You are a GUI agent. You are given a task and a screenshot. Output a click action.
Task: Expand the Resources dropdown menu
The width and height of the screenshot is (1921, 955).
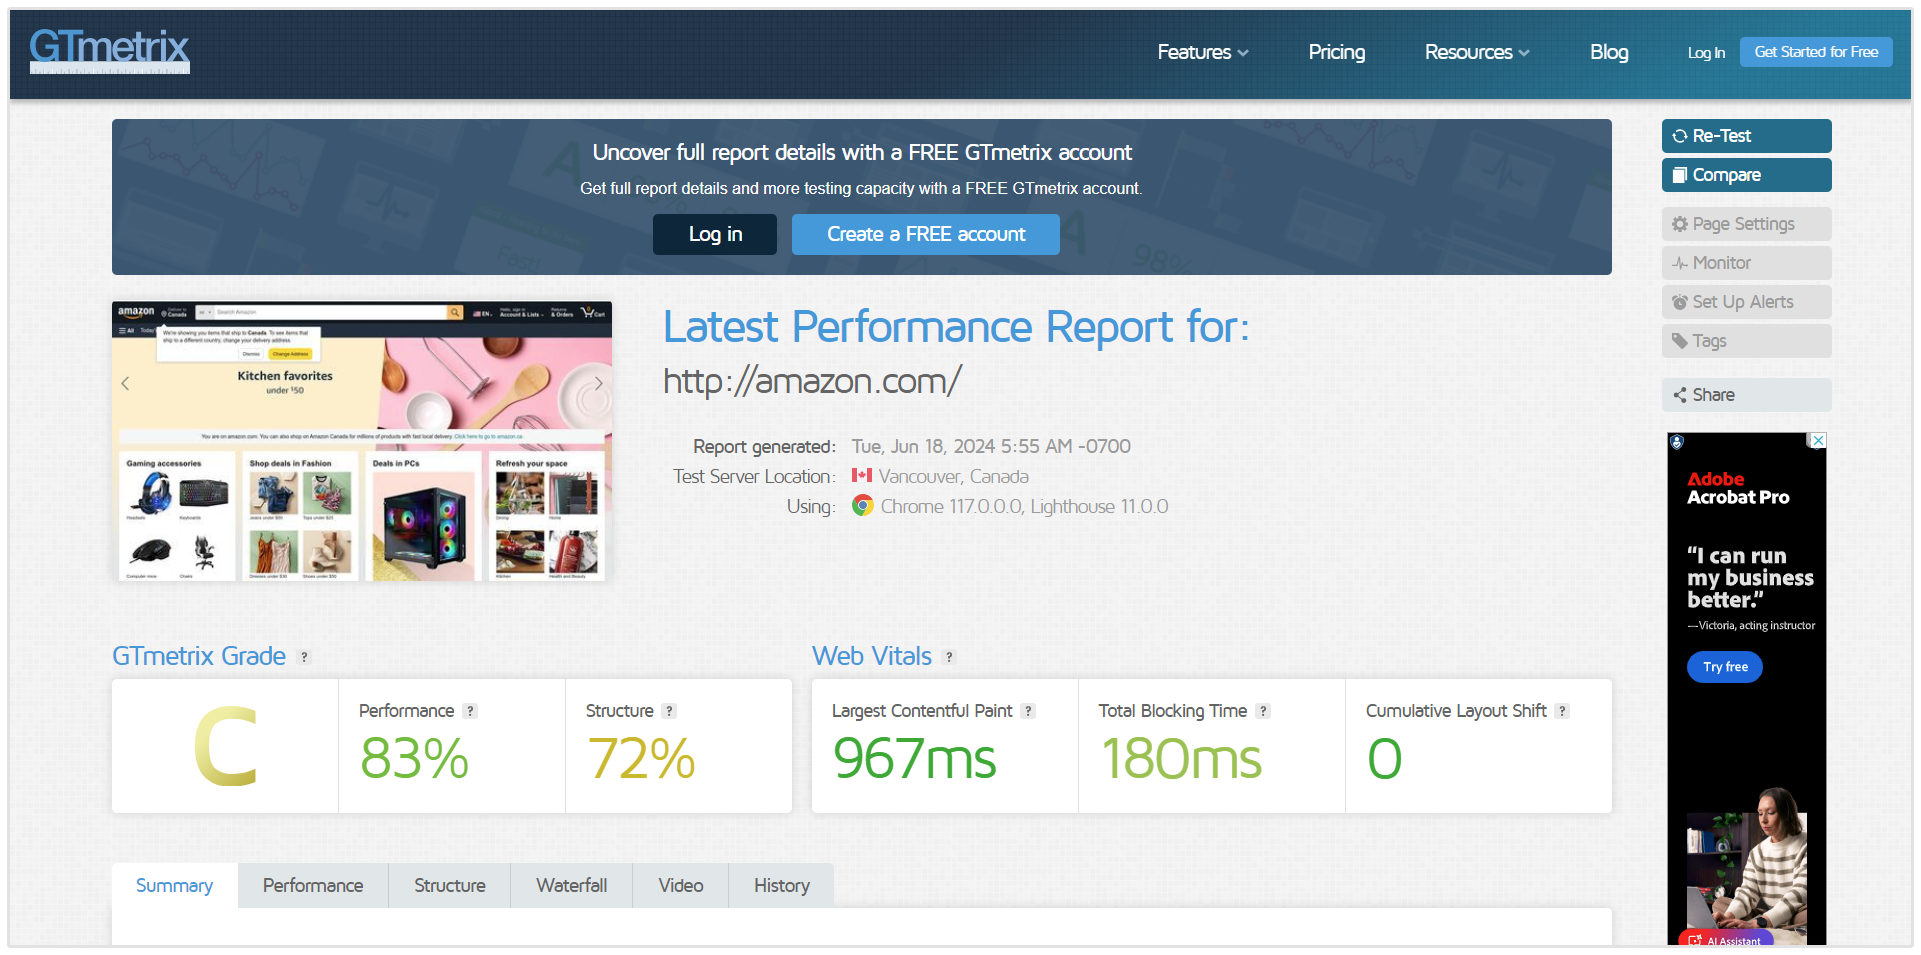[1476, 52]
